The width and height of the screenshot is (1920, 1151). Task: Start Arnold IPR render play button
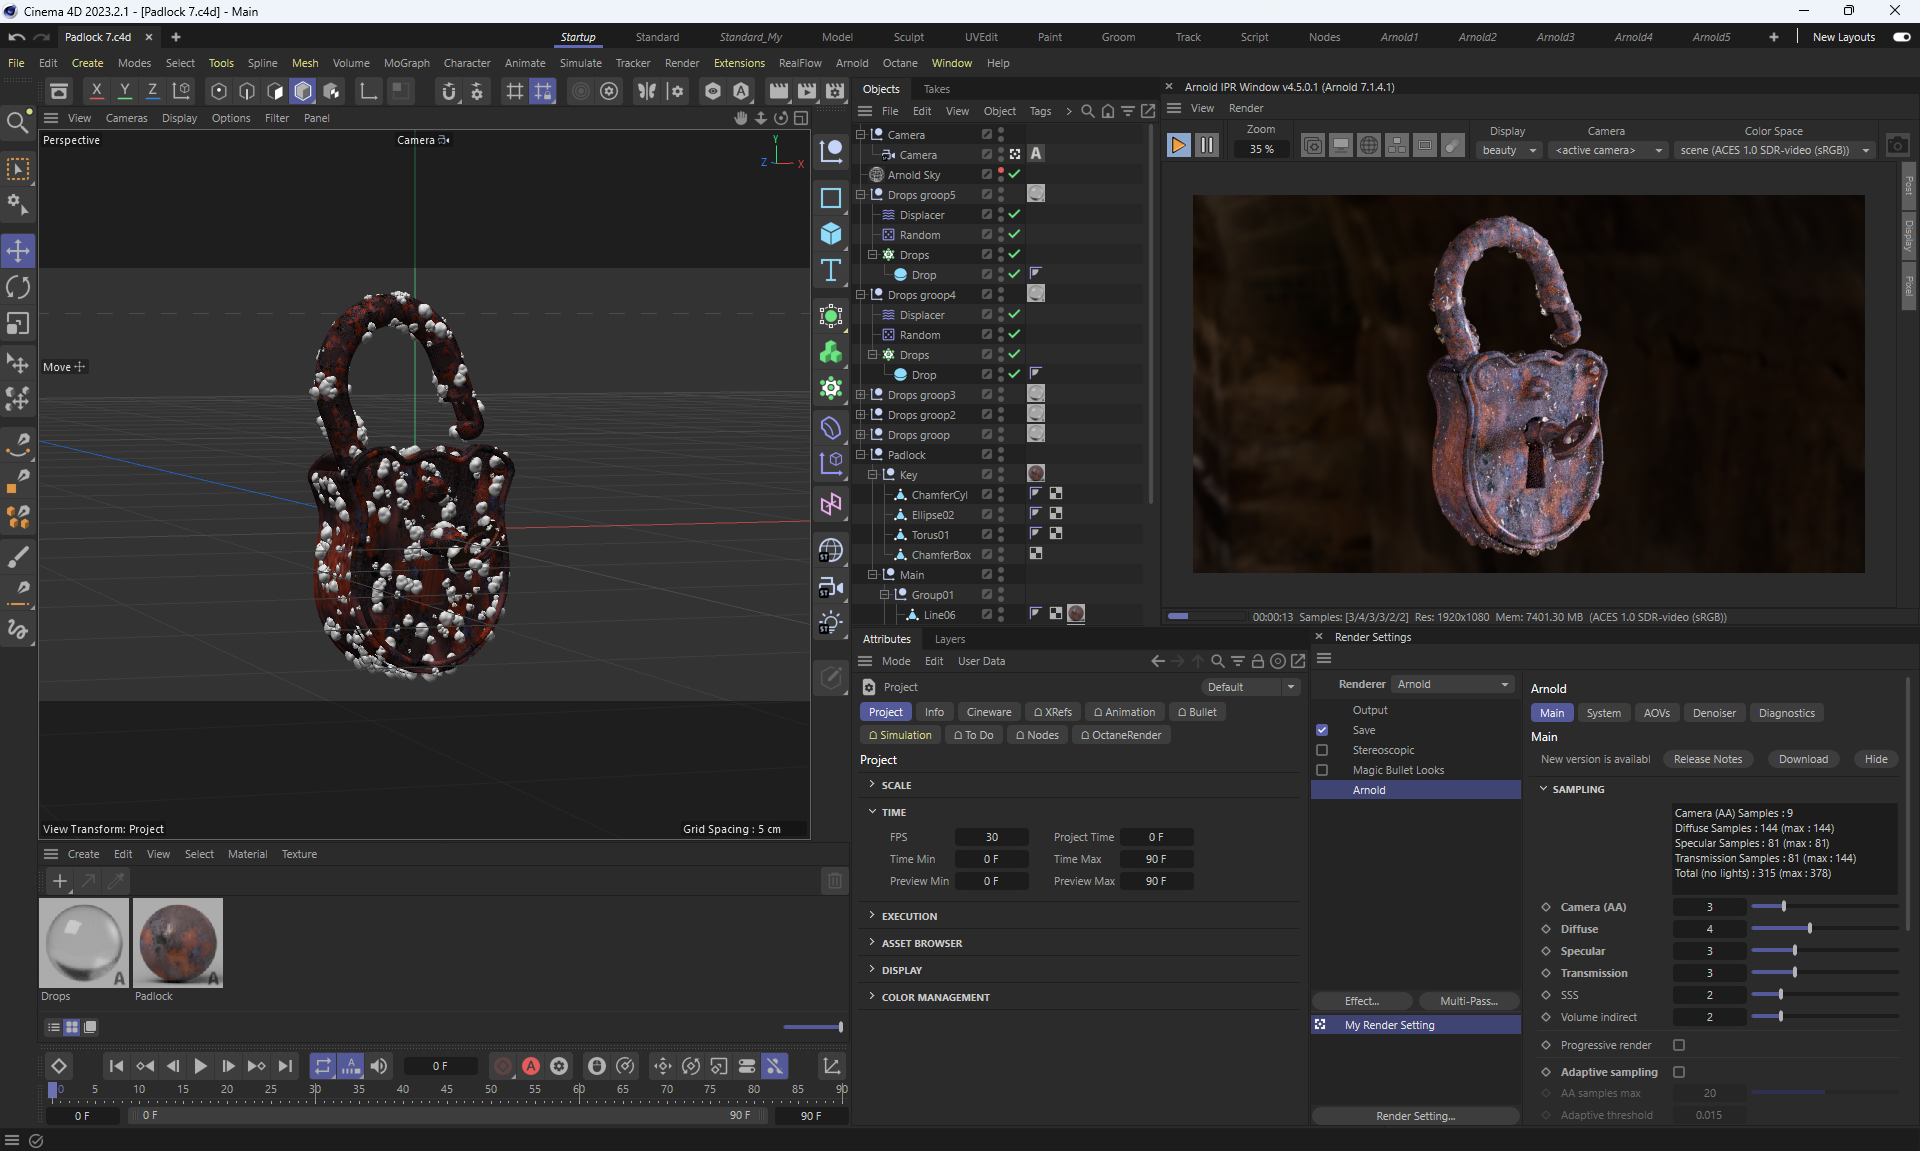tap(1178, 146)
